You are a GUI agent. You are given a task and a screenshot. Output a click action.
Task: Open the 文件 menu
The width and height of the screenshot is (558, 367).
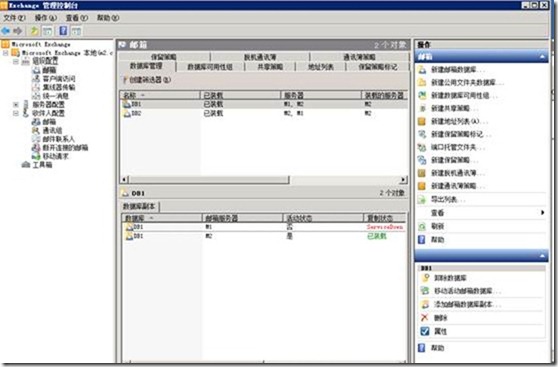14,17
